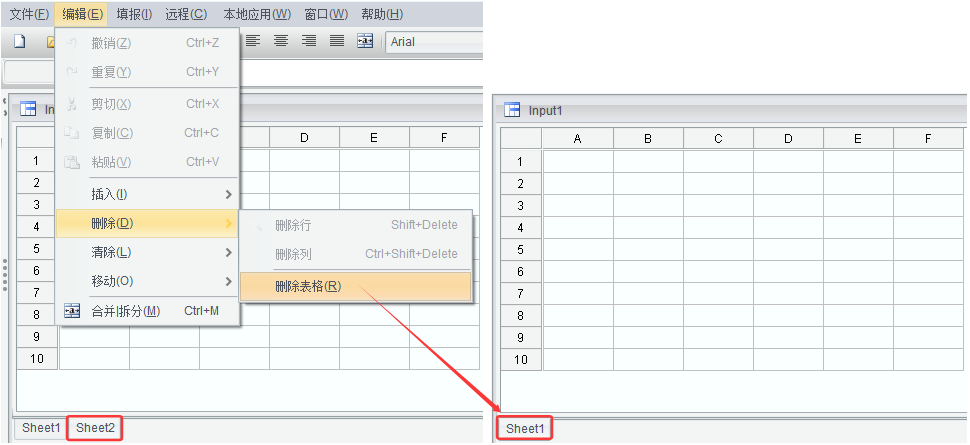The image size is (970, 445).
Task: Open the 本地应用 menu
Action: (x=256, y=14)
